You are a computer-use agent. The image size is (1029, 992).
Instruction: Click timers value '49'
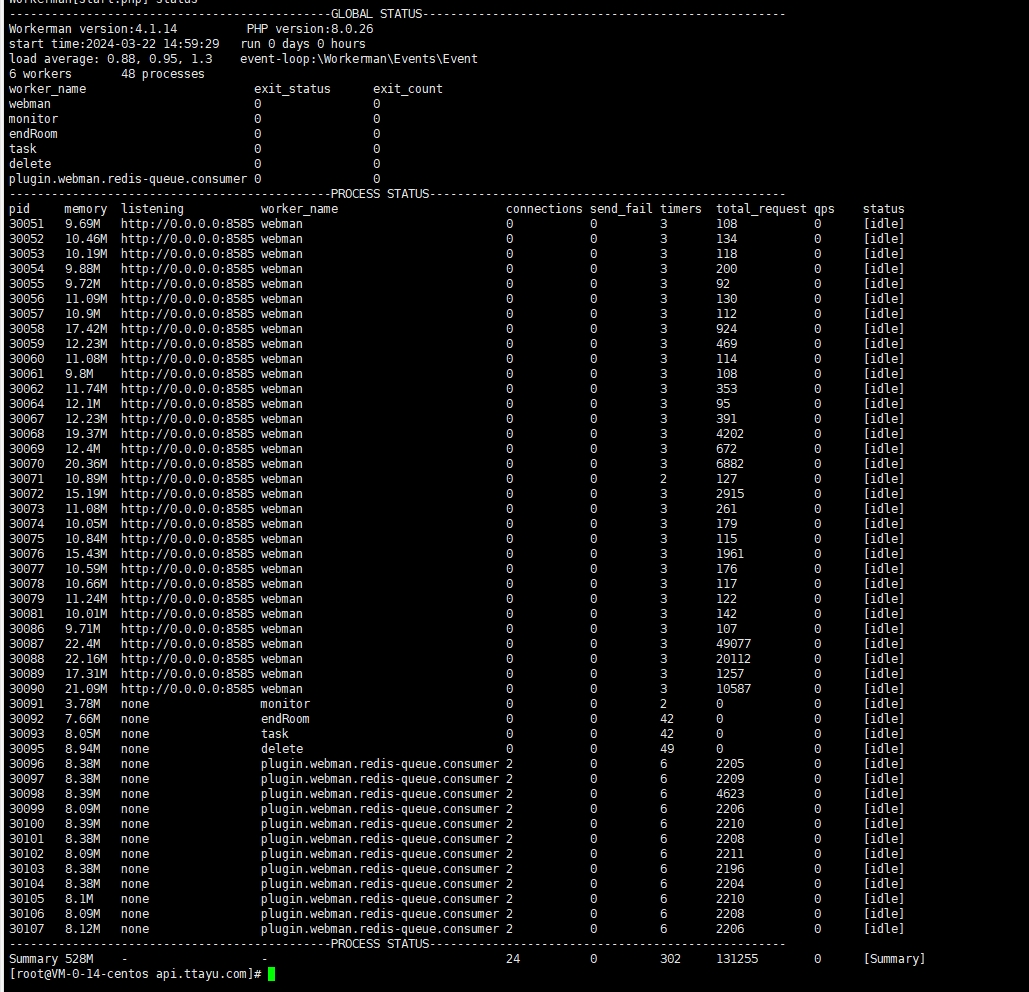click(667, 749)
